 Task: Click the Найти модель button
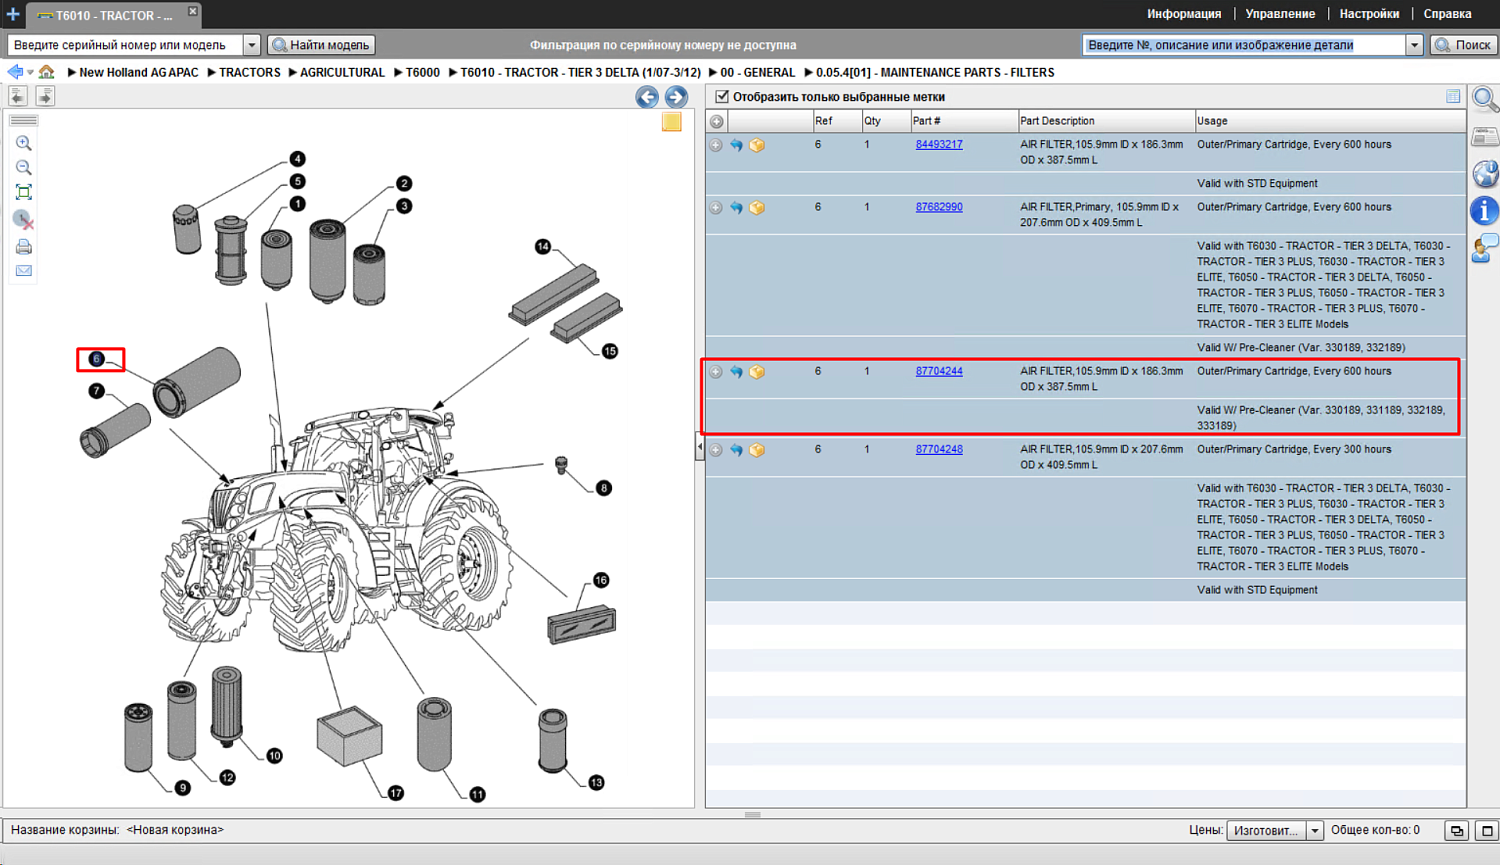pyautogui.click(x=322, y=45)
